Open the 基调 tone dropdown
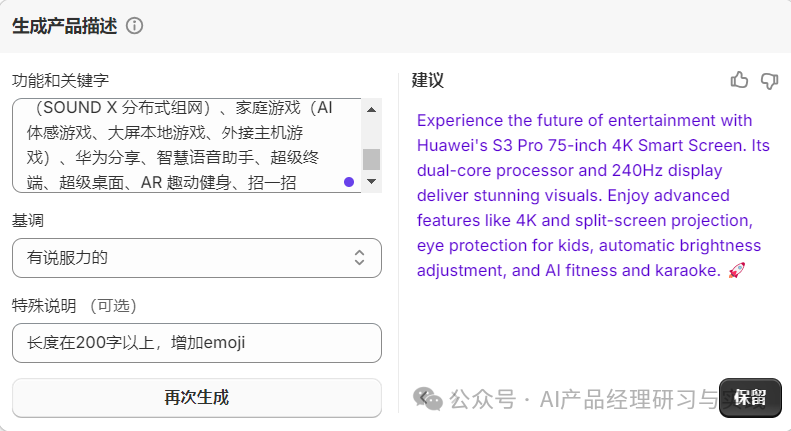The image size is (791, 431). pos(196,258)
